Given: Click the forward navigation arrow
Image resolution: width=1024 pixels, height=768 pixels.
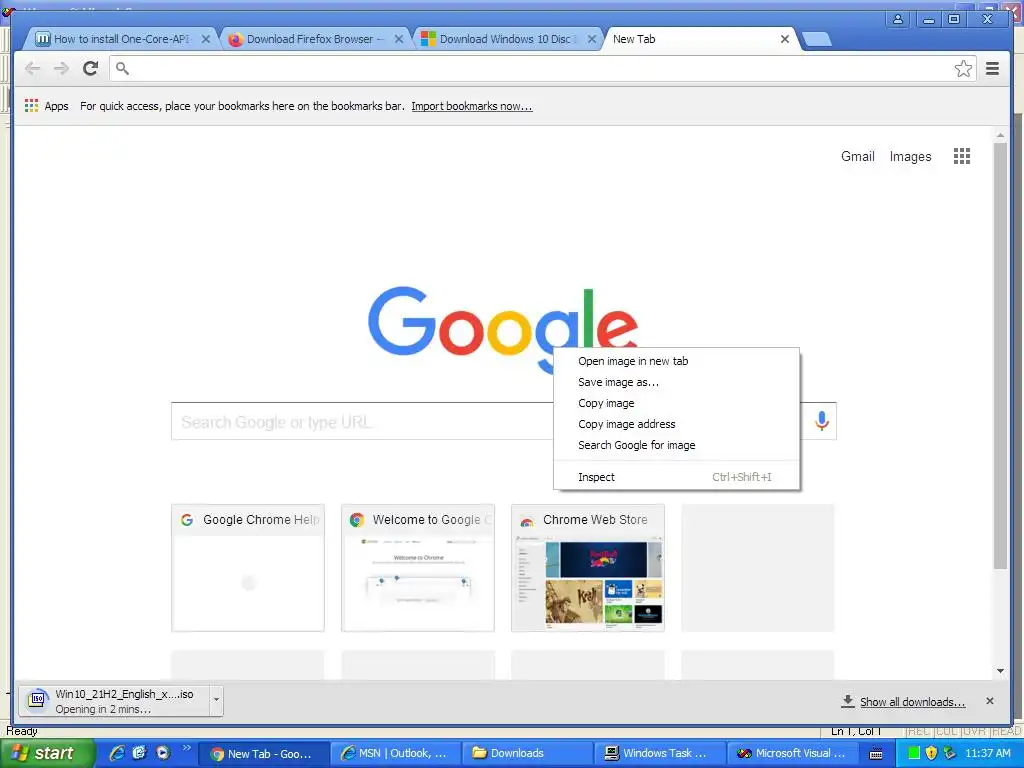Looking at the screenshot, I should (x=61, y=69).
